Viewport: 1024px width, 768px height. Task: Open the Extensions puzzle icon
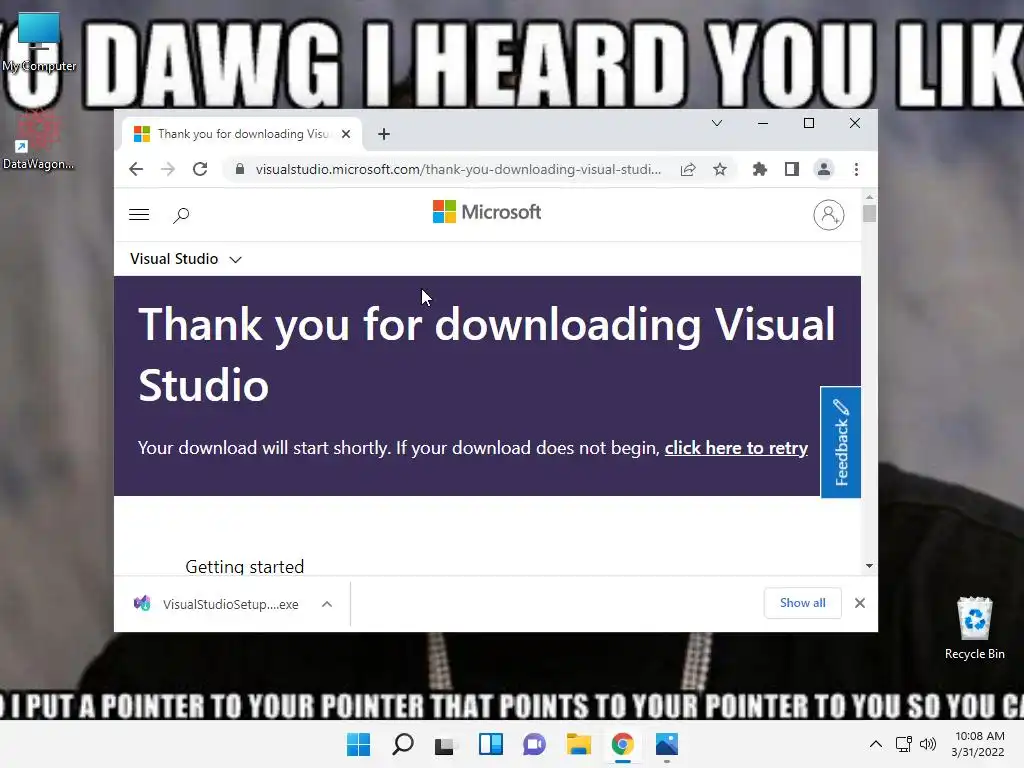(x=760, y=170)
